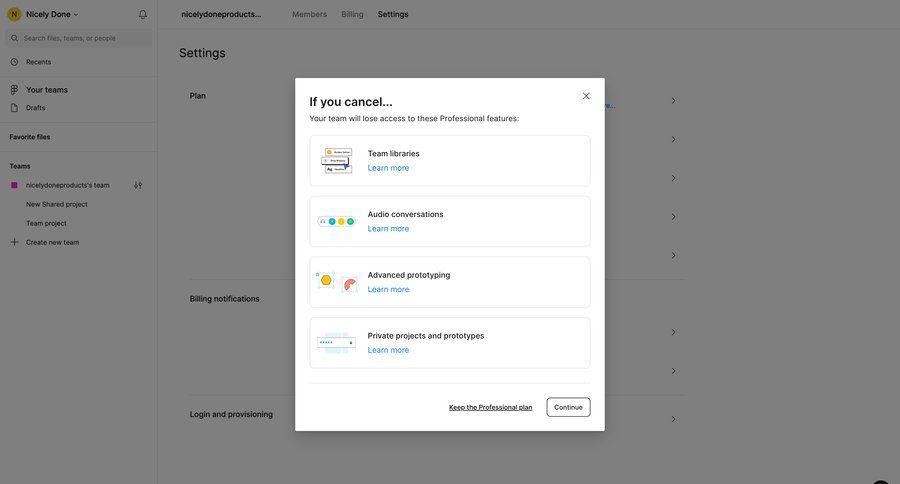This screenshot has width=900, height=484.
Task: Expand the Nicely Done account dropdown
Action: click(x=76, y=14)
